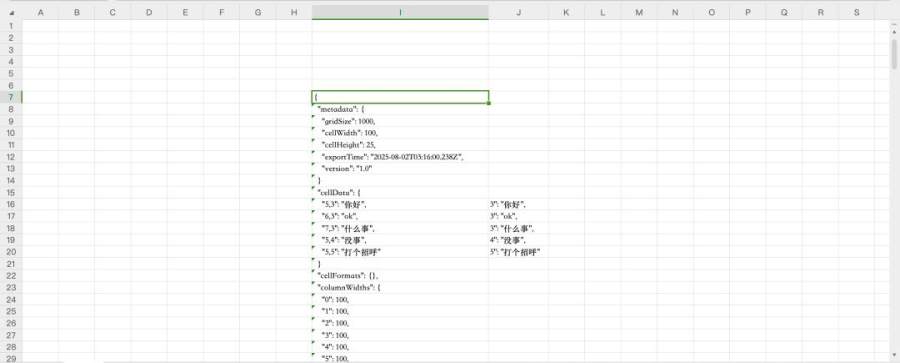Select row 1 header
This screenshot has height=363, width=900.
point(11,26)
